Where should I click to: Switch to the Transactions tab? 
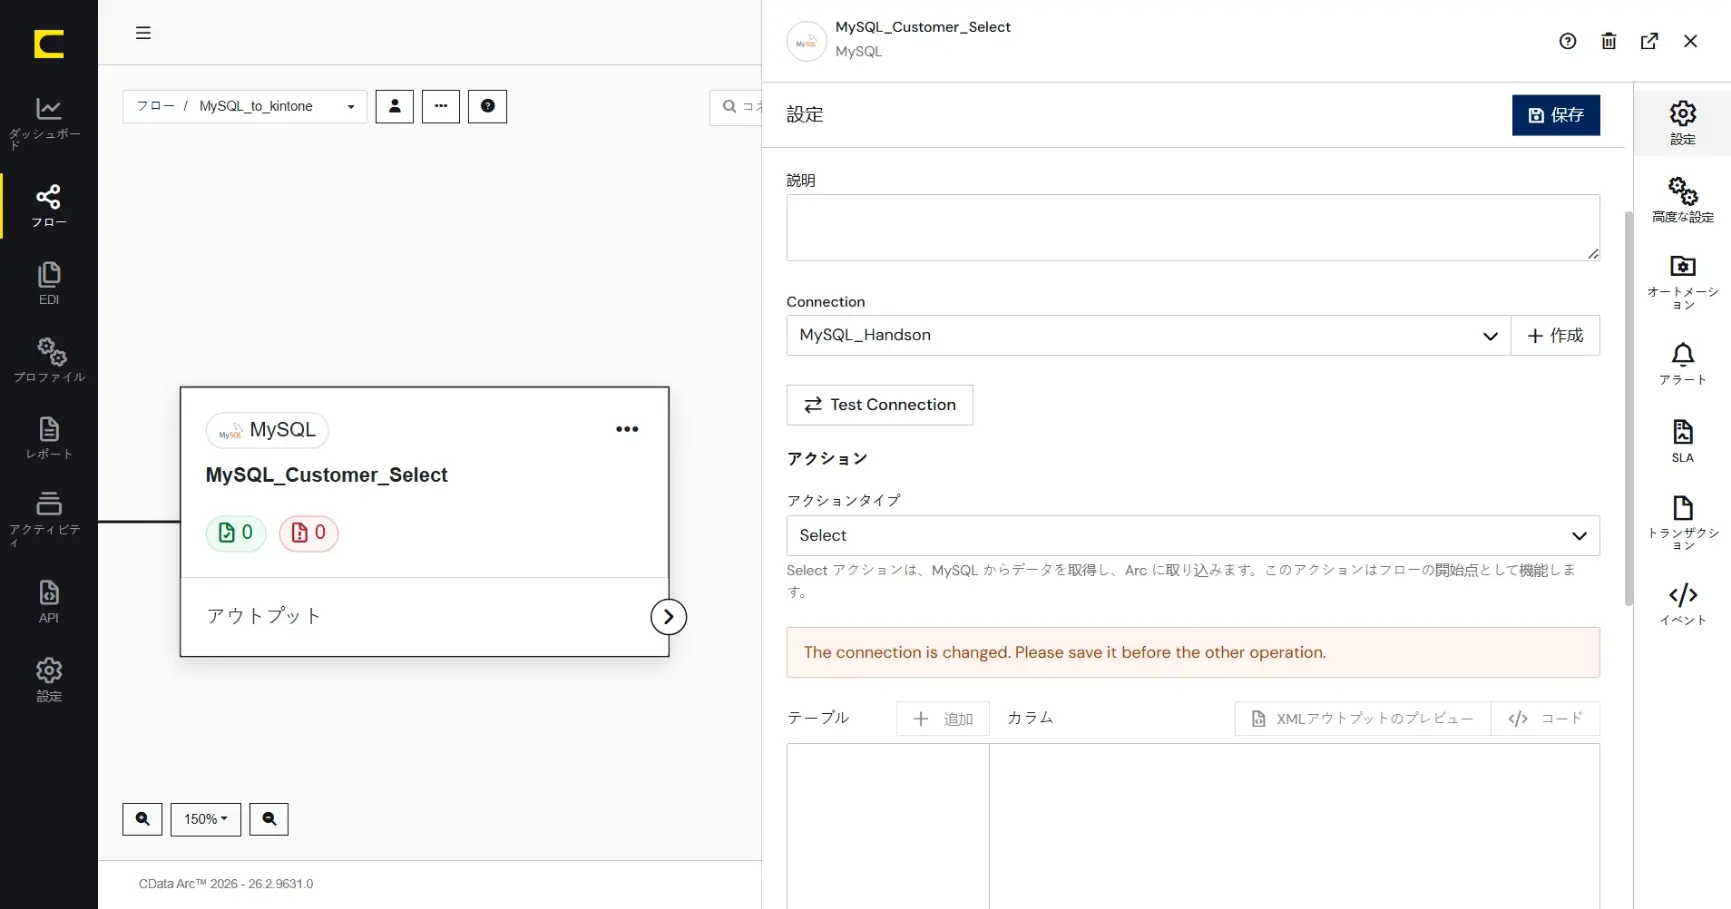point(1683,522)
